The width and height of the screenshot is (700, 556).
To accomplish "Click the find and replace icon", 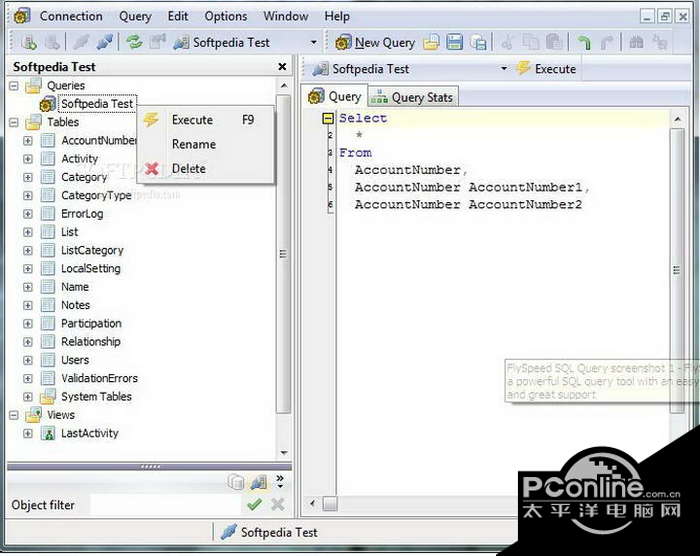I will (x=660, y=43).
